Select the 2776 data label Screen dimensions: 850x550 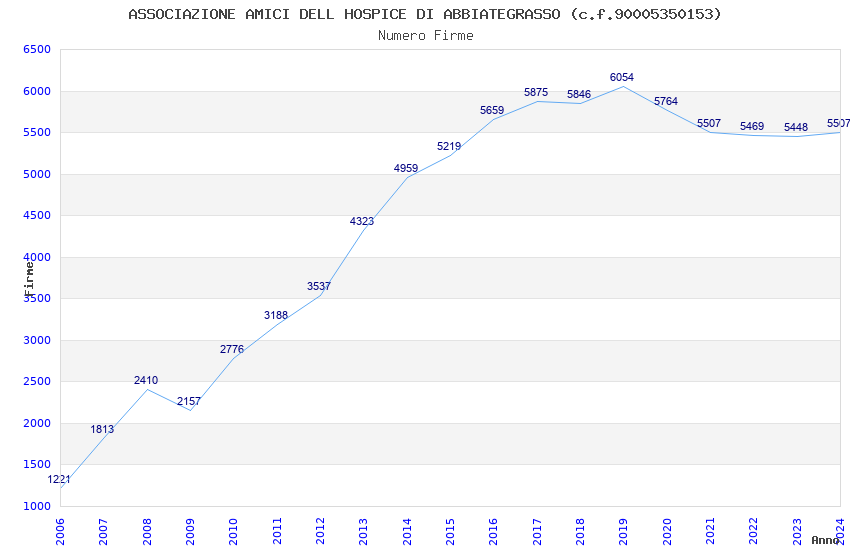232,350
